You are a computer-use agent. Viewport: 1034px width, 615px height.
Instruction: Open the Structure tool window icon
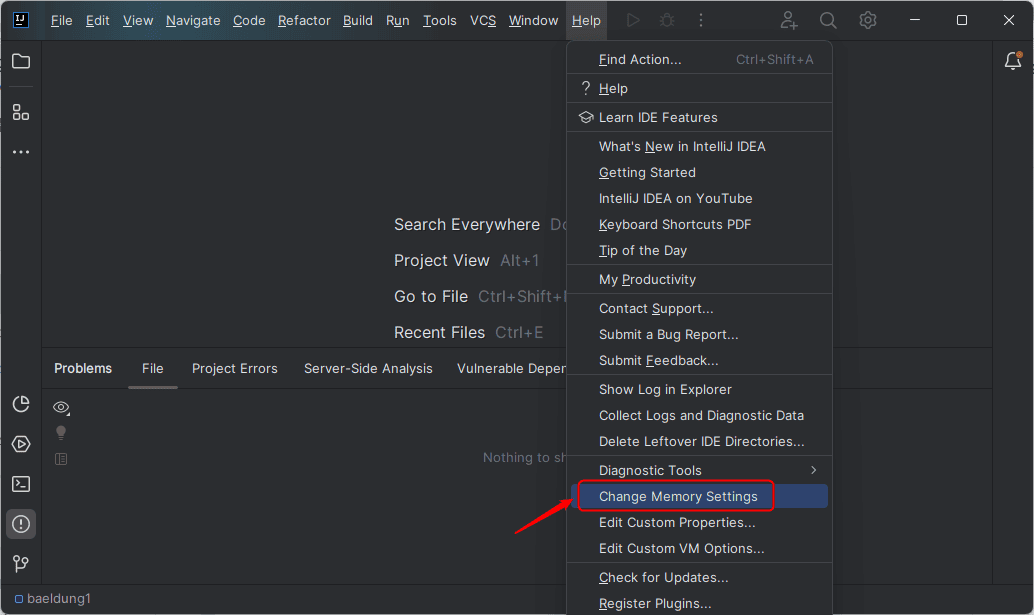21,112
